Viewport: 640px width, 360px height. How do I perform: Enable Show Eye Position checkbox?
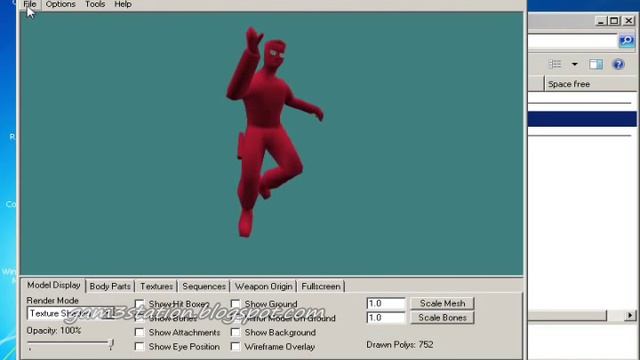pos(139,347)
